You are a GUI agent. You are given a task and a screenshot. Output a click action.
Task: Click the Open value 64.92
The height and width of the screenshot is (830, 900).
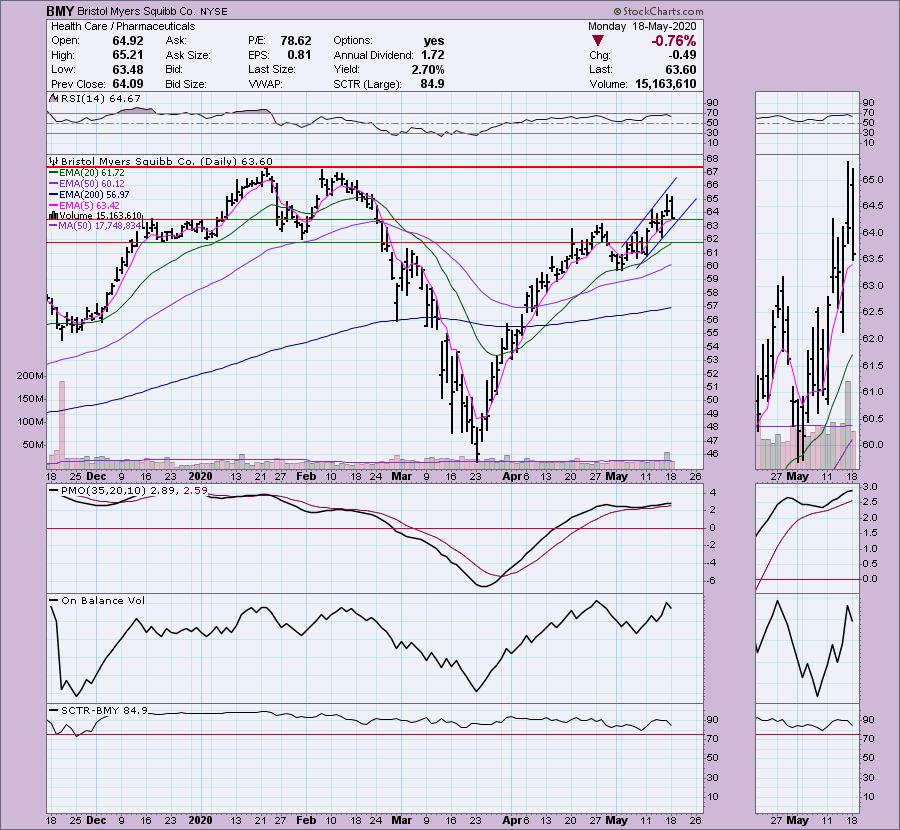point(128,41)
